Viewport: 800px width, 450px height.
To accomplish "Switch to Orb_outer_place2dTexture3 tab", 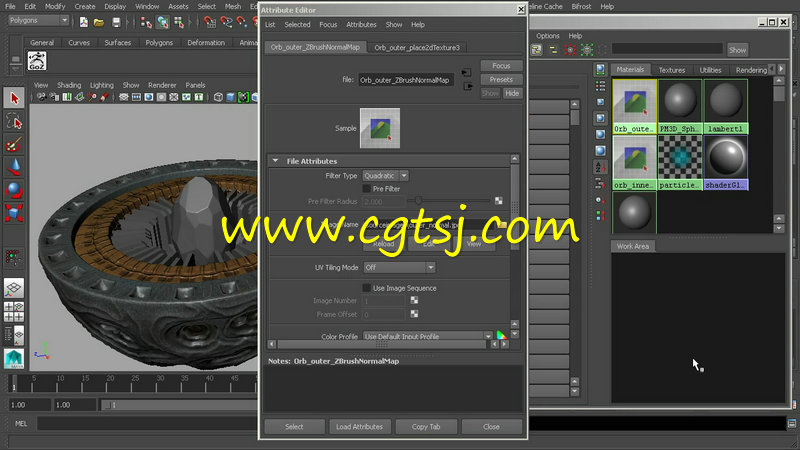I will (417, 47).
